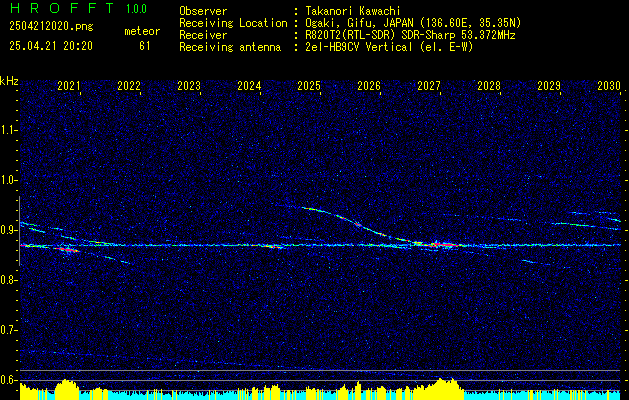Click the 2028 time axis marker
The image size is (629, 400).
tap(489, 85)
